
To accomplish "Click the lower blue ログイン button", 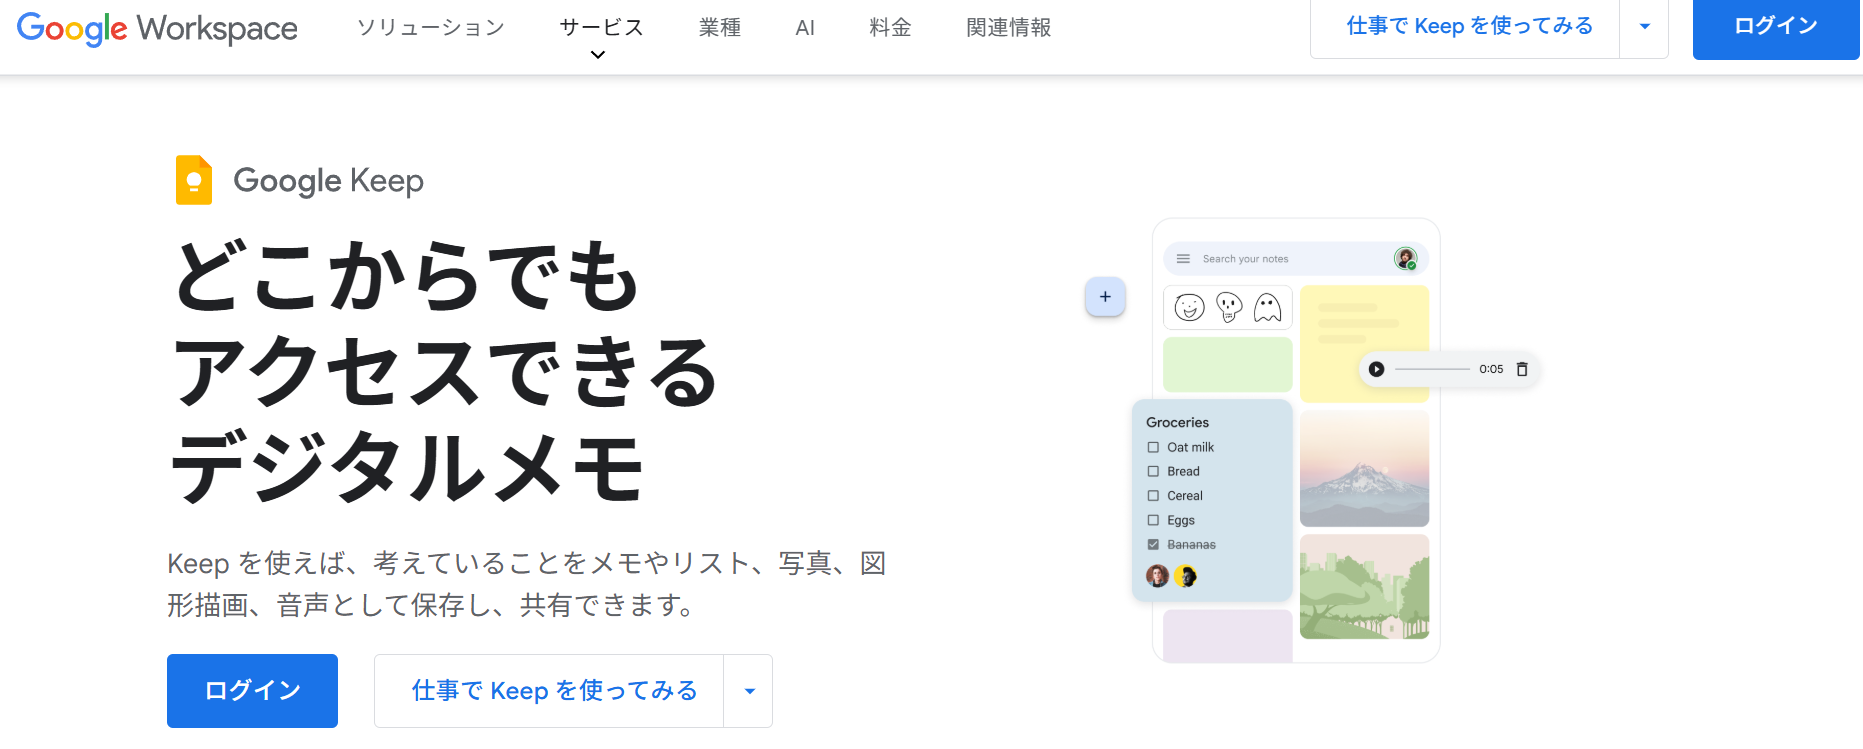I will click(252, 691).
